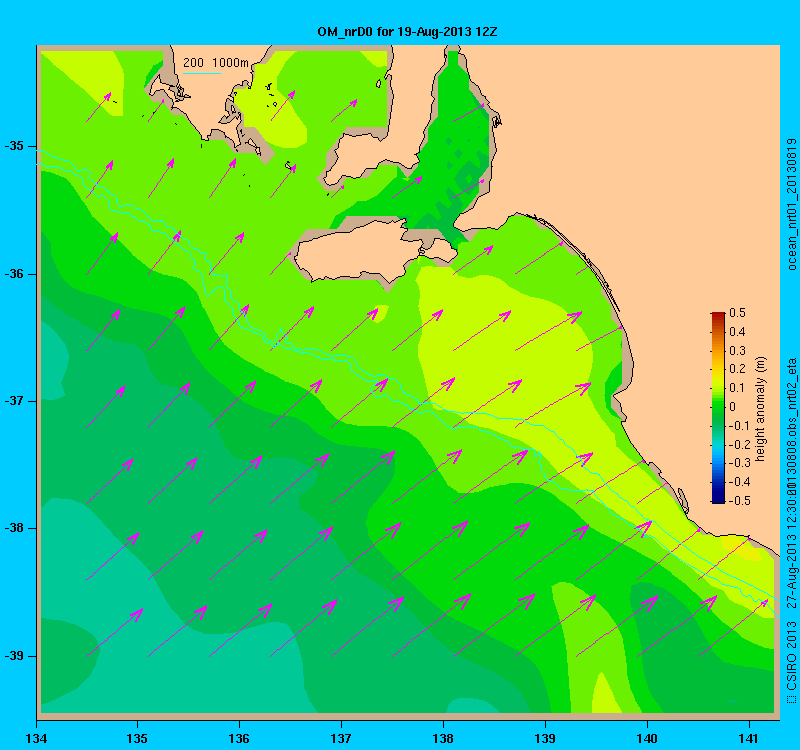
Task: Click the 'ocean_nrt01_20130819' vertical label
Action: coord(791,204)
